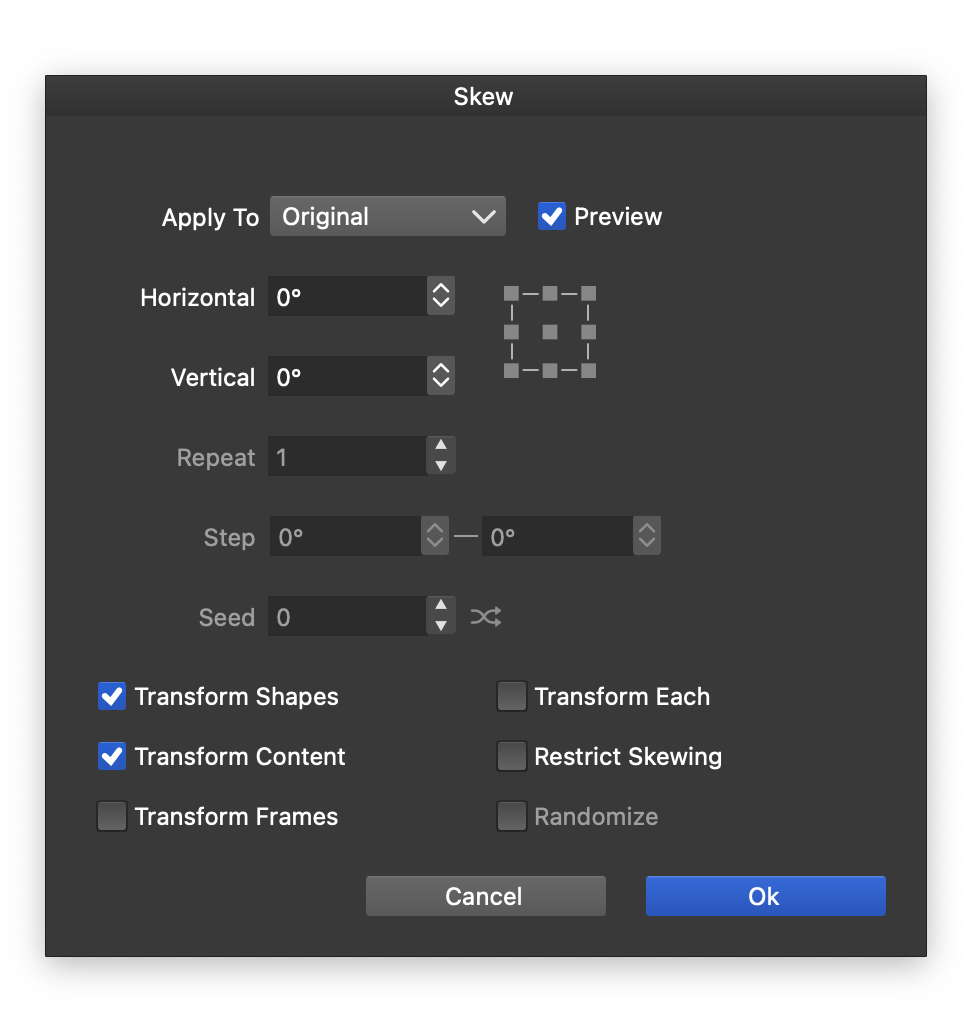The width and height of the screenshot is (972, 1010).
Task: Click the Horizontal angle input field
Action: (x=347, y=297)
